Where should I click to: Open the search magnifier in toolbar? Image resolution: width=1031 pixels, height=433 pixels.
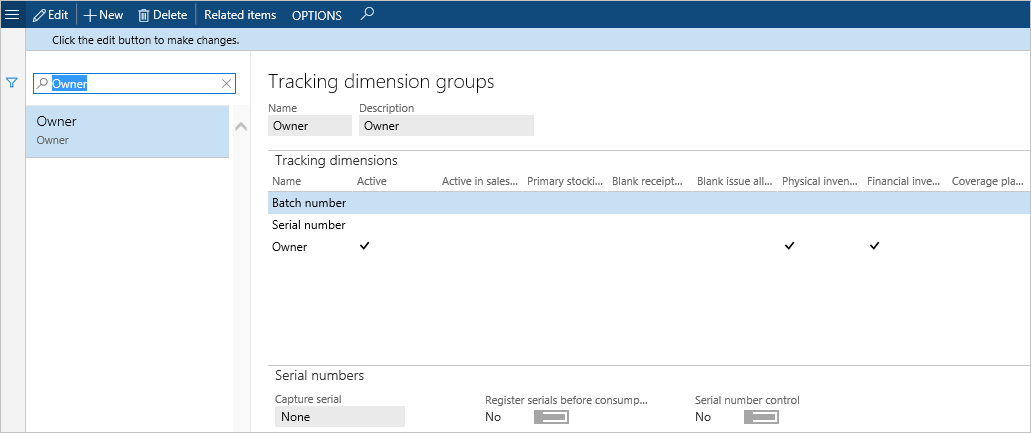[367, 15]
